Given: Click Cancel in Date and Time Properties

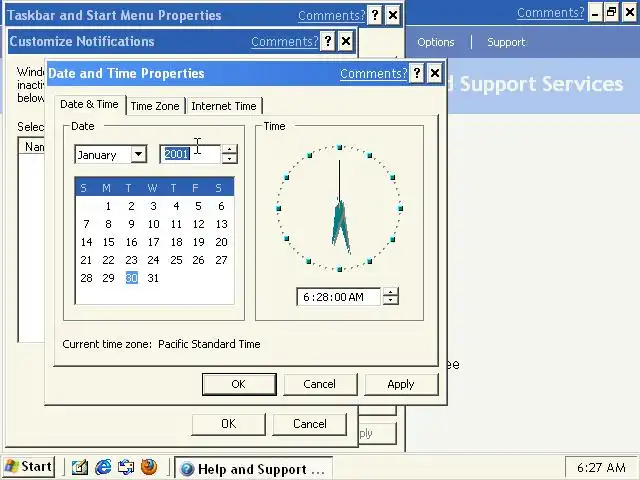Looking at the screenshot, I should click(320, 384).
